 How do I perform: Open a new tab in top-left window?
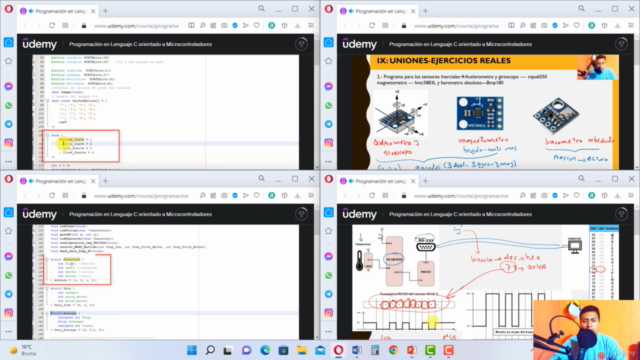(x=105, y=11)
